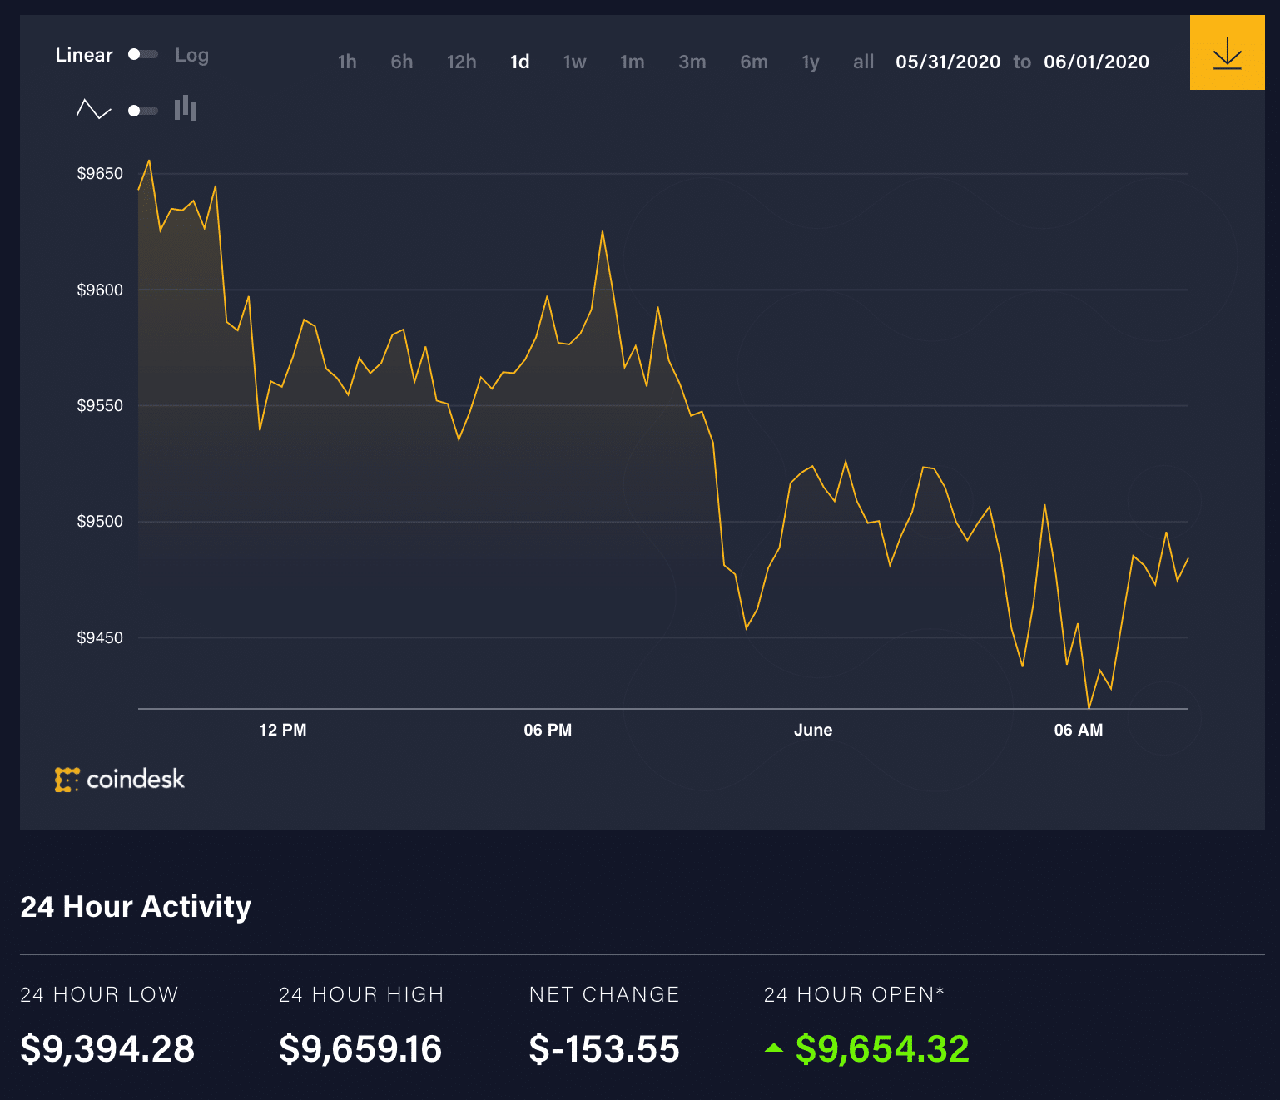
Task: Click the 12 PM x-axis label
Action: pos(283,731)
